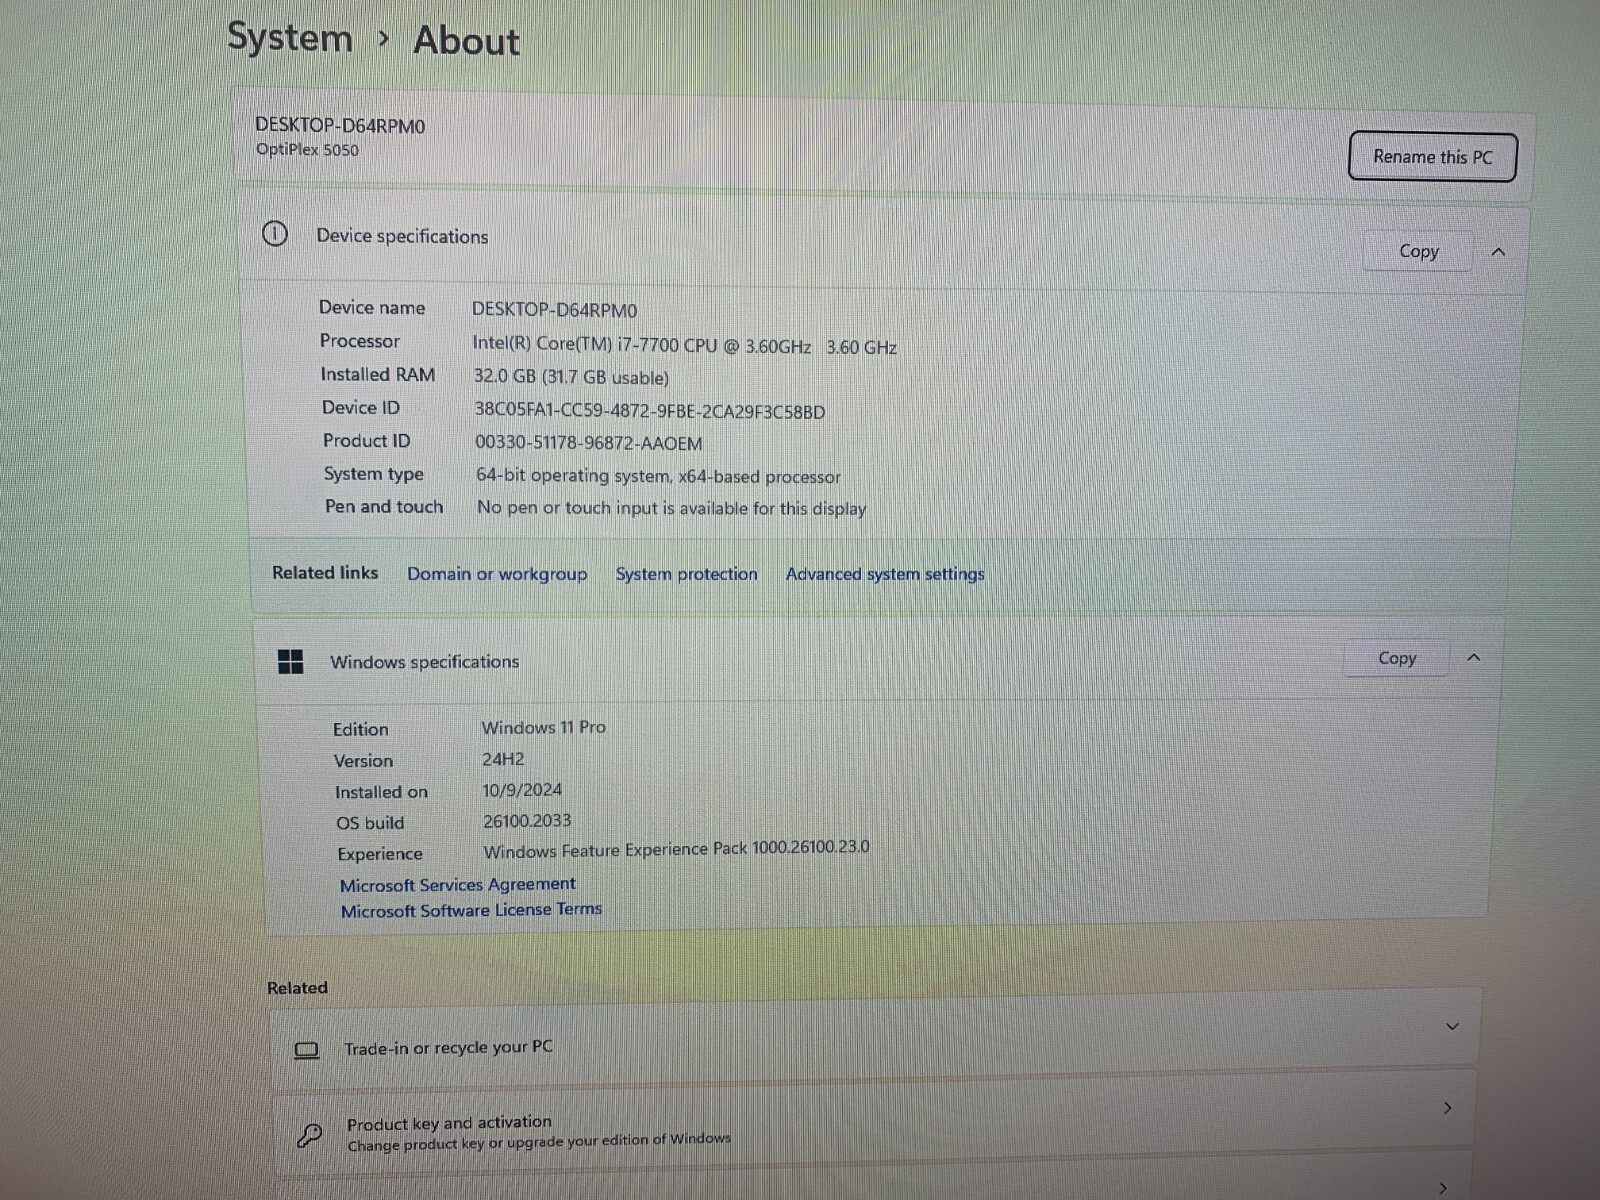Click OptiPlex 5050 model text

pos(307,150)
